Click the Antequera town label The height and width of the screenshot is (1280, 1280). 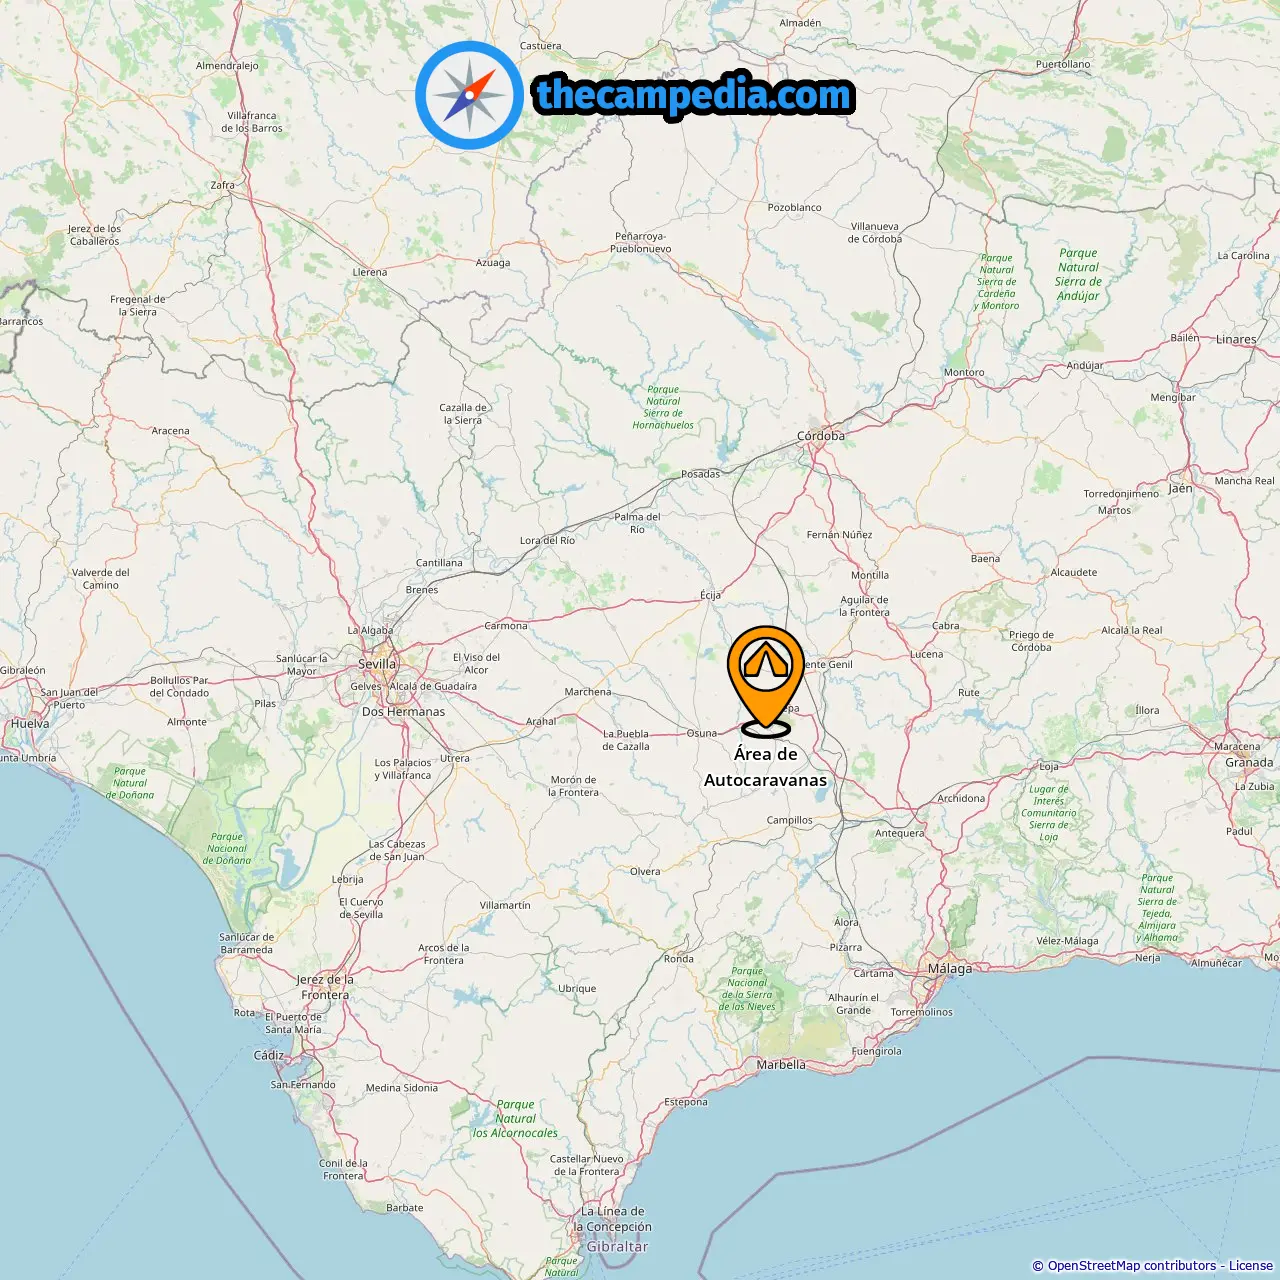(x=900, y=833)
